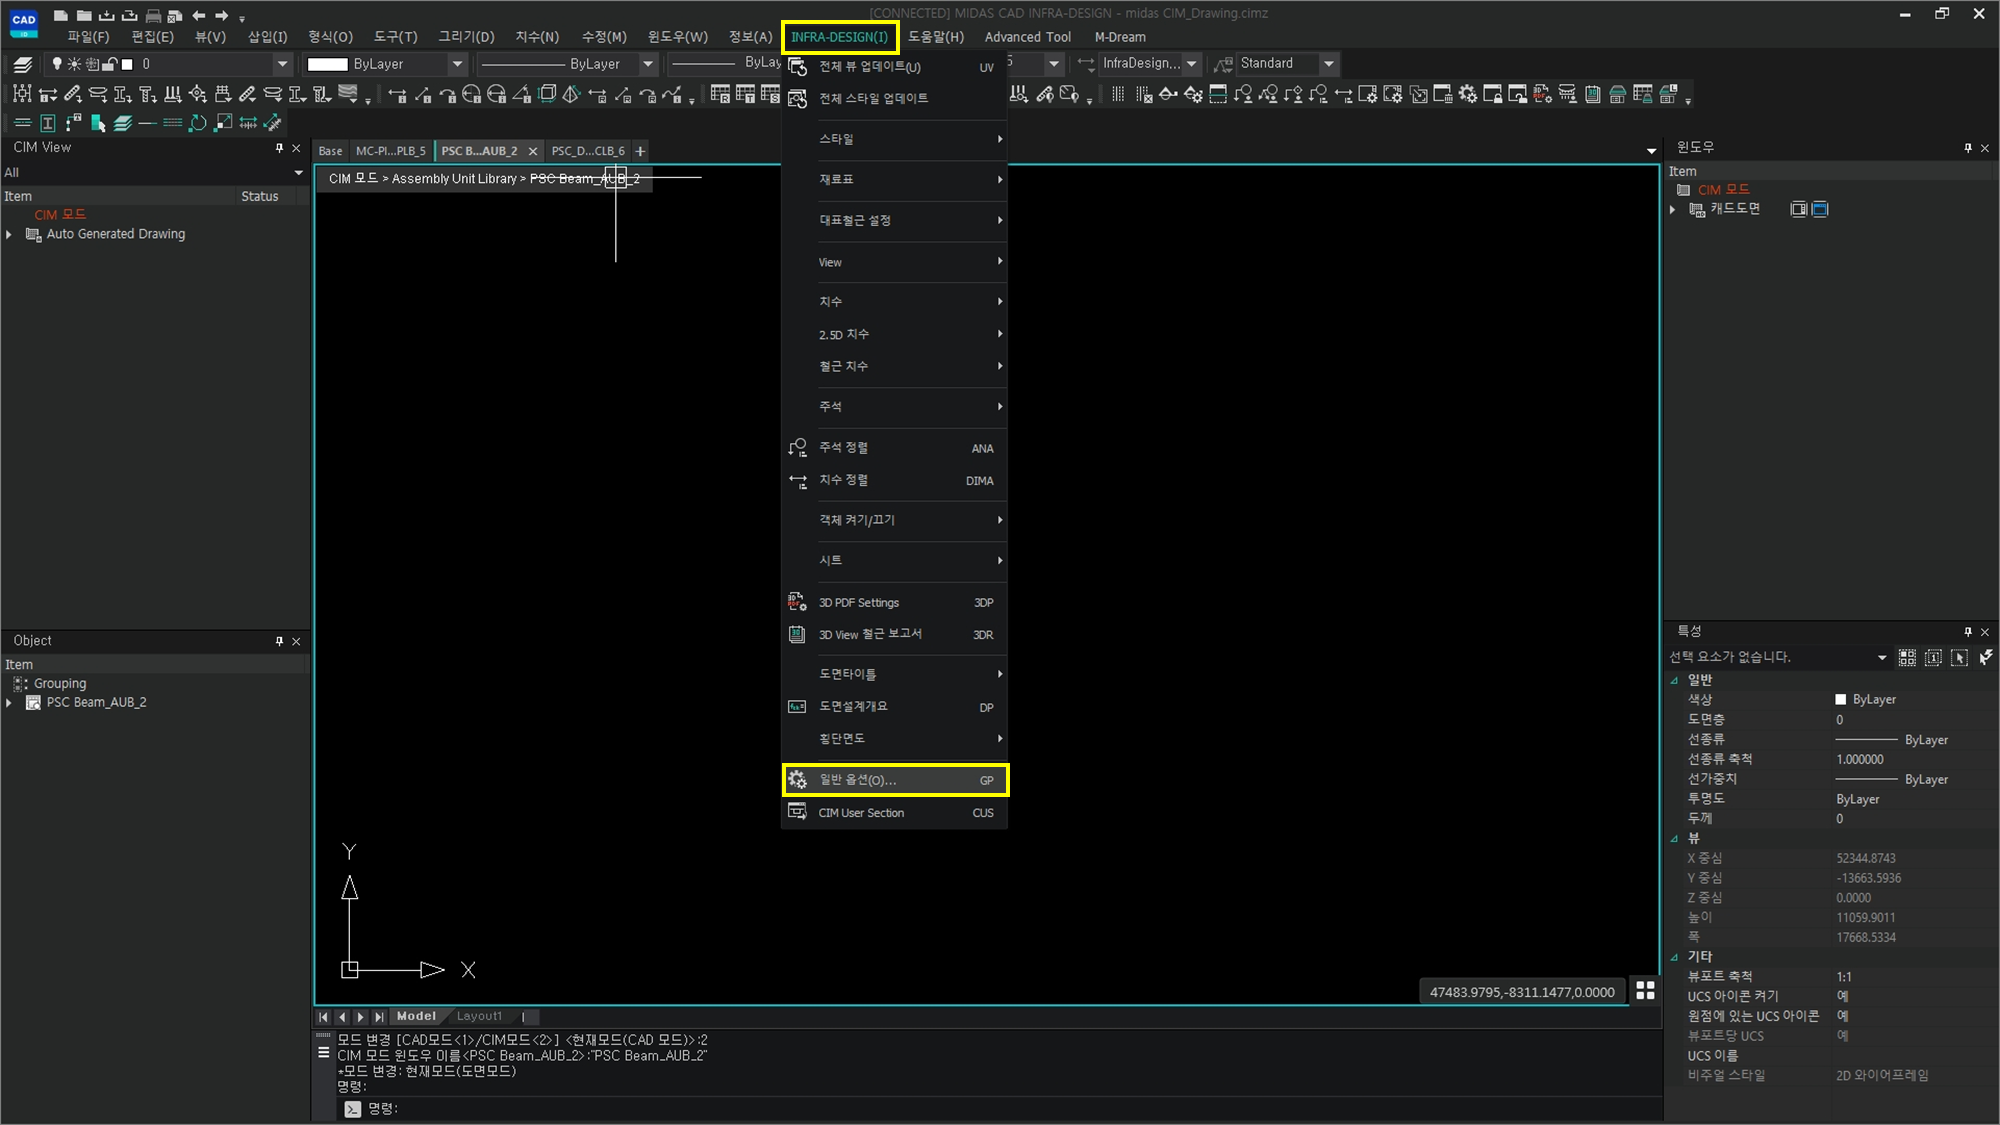Click the white ByLayer color box in toolbar

327,64
